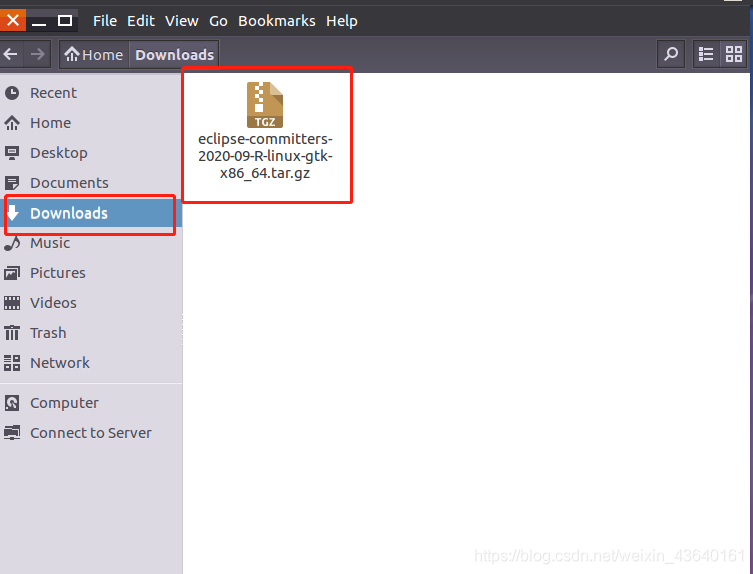The image size is (753, 574).
Task: Click the Documents icon in sidebar
Action: [12, 183]
